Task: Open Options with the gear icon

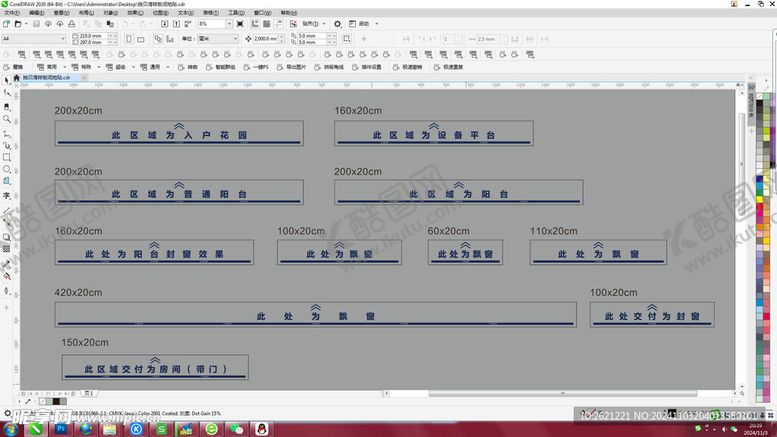Action: click(337, 24)
